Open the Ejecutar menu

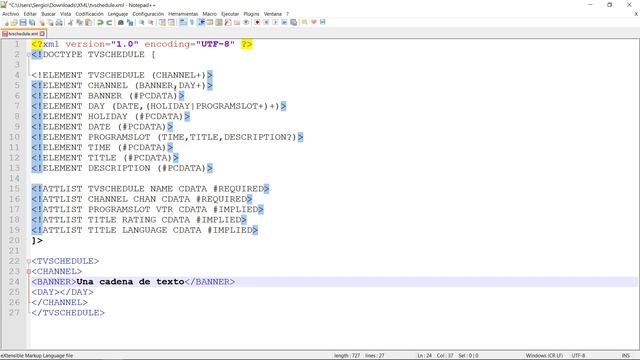click(x=230, y=14)
